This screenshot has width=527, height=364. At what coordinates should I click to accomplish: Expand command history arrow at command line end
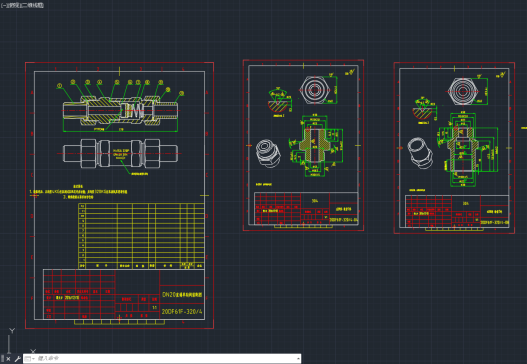[x=298, y=359]
